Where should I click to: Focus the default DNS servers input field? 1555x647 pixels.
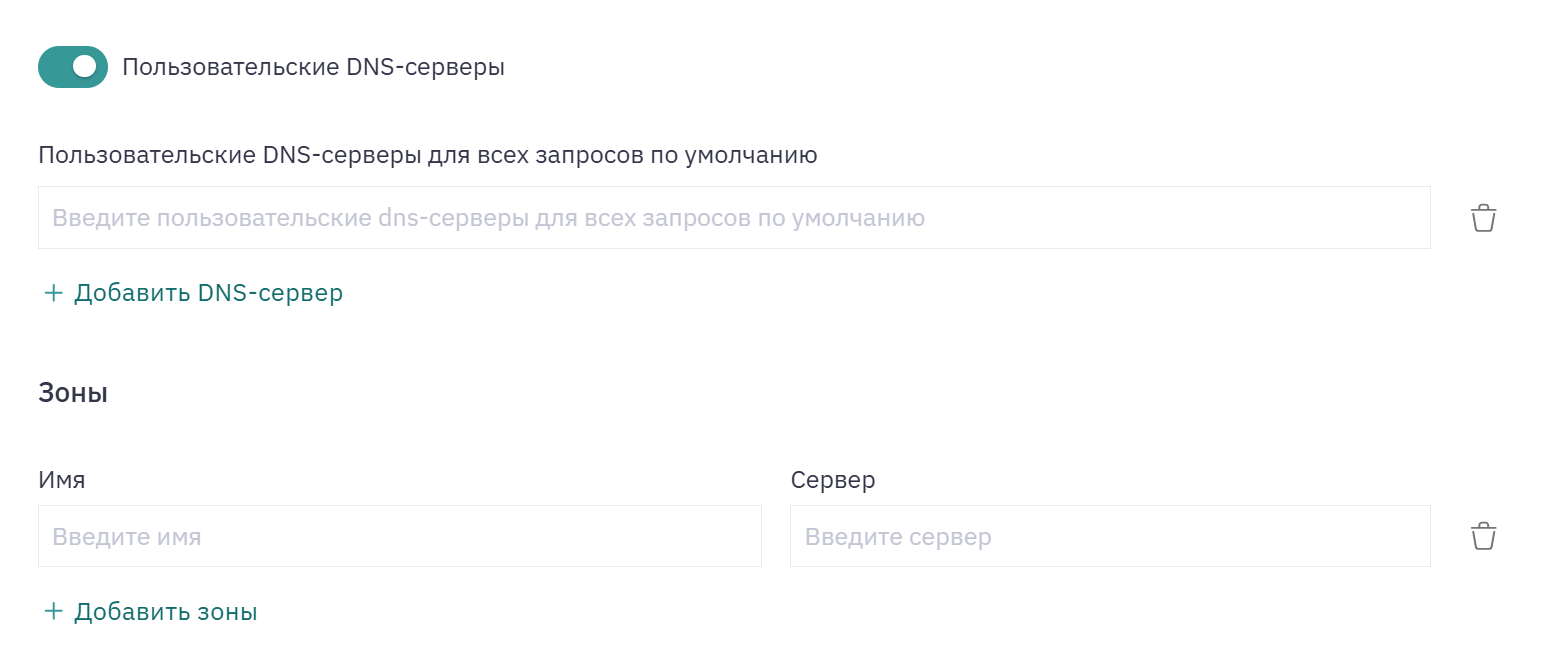(x=734, y=217)
